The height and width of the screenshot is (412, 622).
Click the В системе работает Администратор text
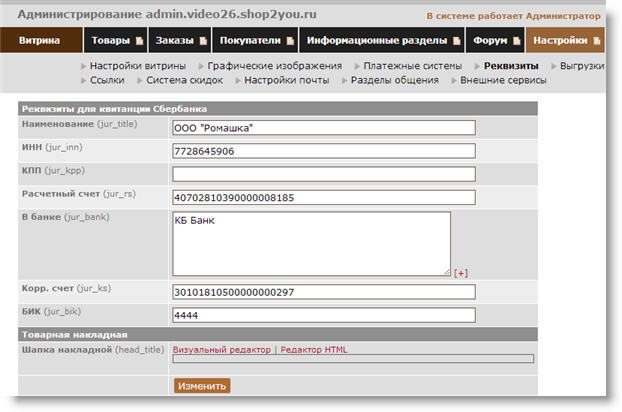click(x=513, y=16)
